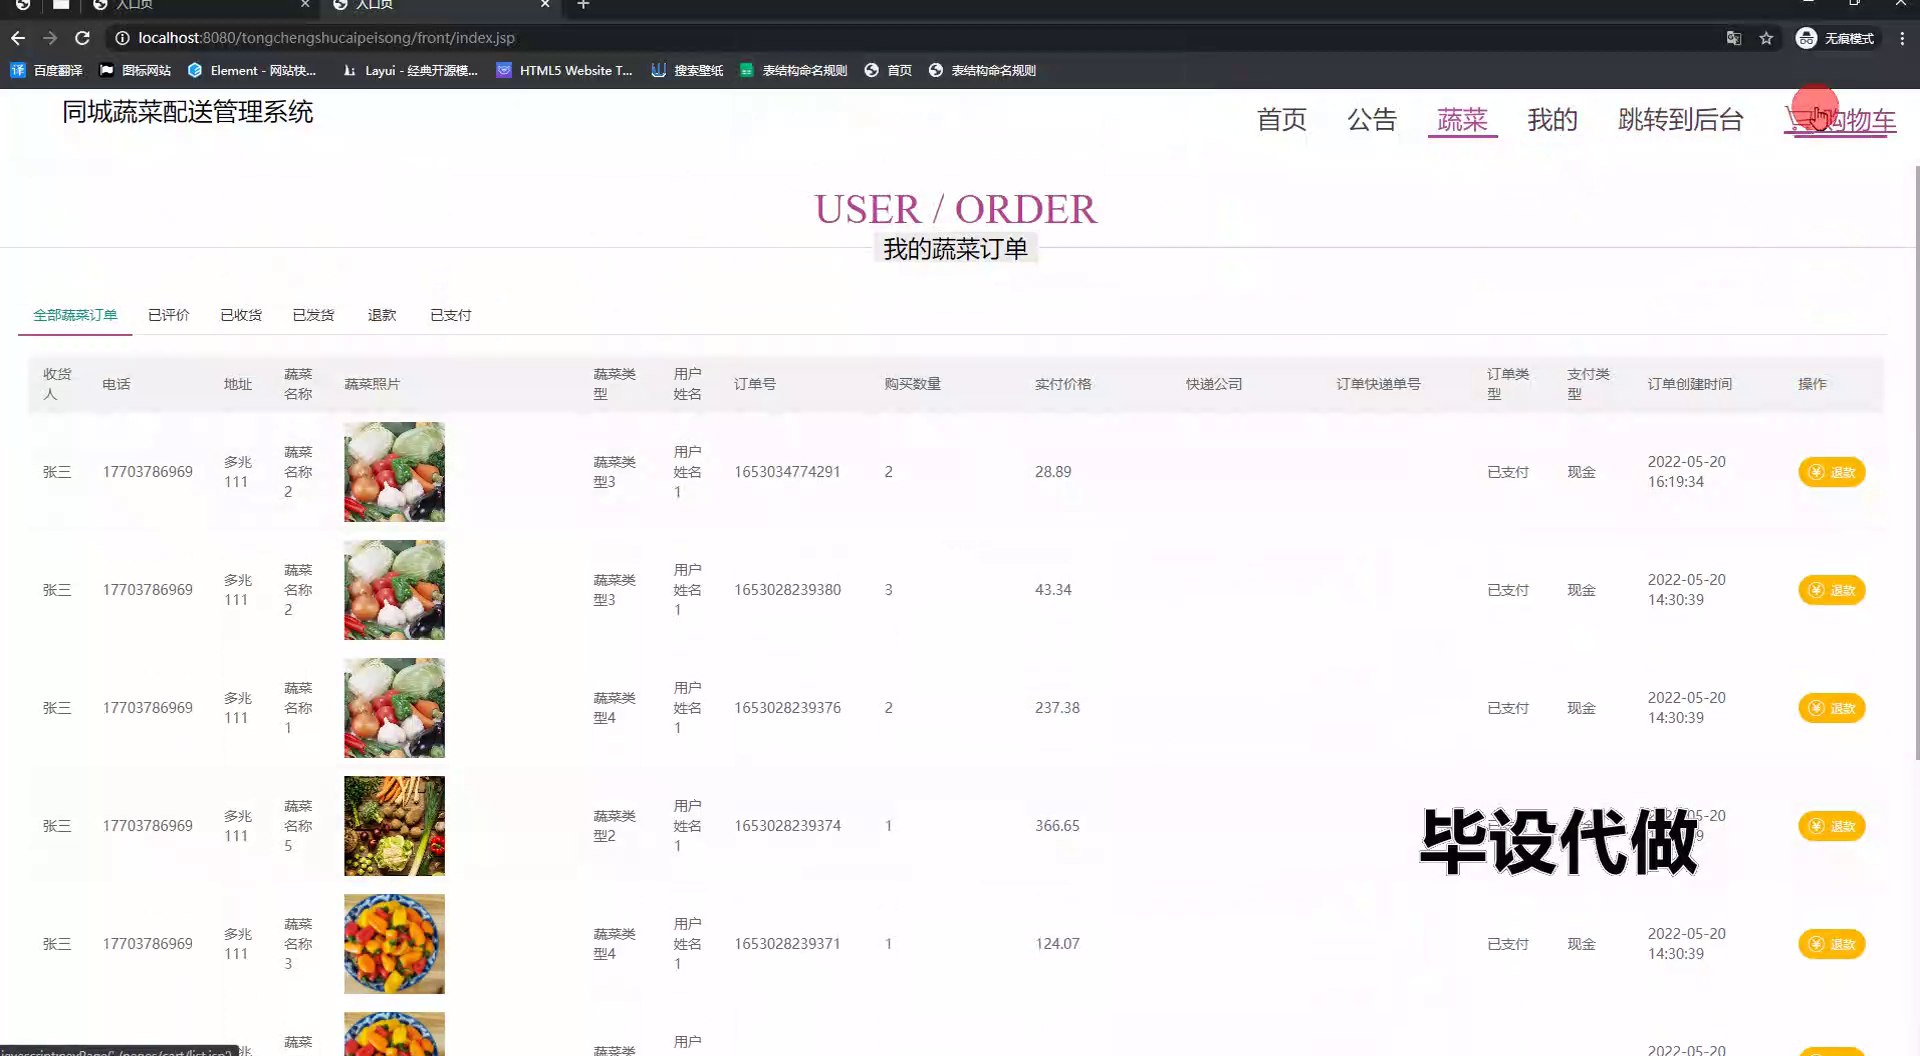Click the 订单创建时间 column header

[x=1690, y=384]
